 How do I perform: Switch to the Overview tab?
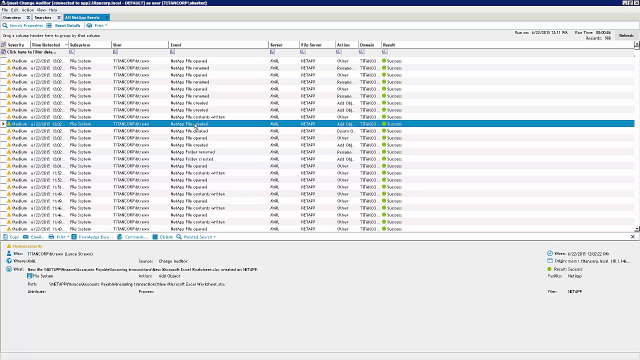12,18
